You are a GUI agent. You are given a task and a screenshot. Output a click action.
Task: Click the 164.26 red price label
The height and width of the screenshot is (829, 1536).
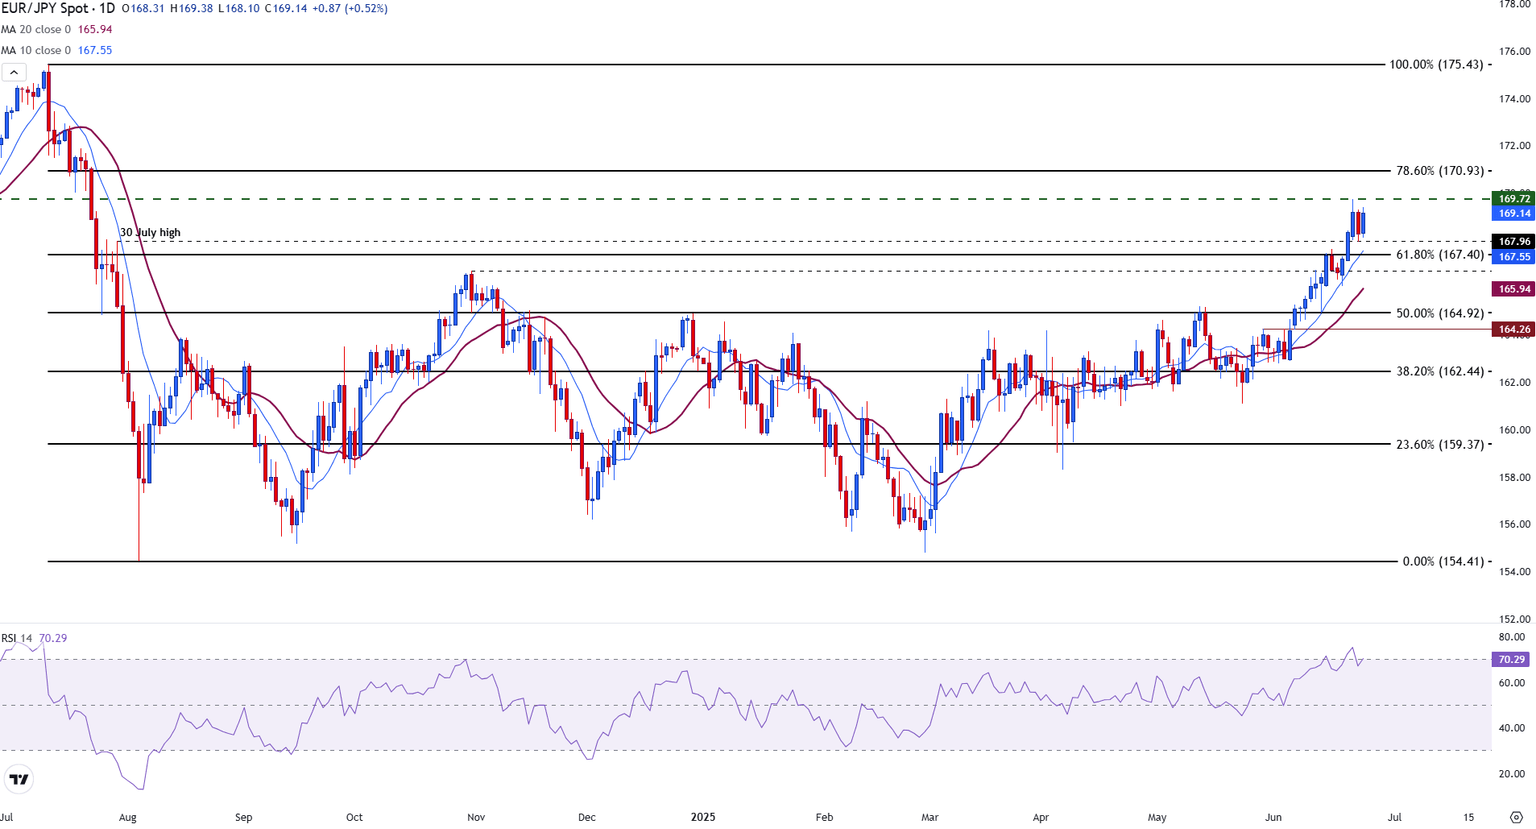(1512, 329)
